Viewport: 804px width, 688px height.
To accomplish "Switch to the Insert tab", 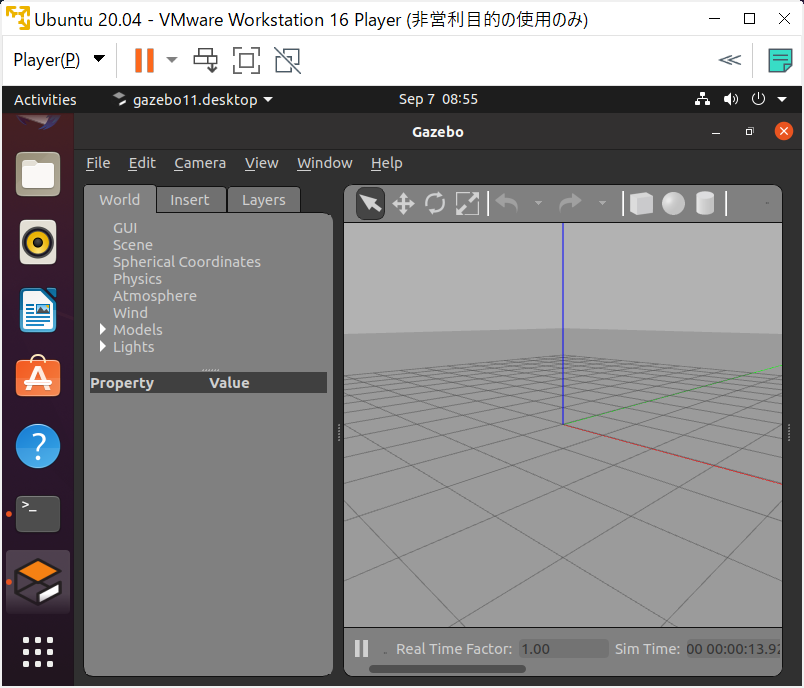I will tap(190, 200).
